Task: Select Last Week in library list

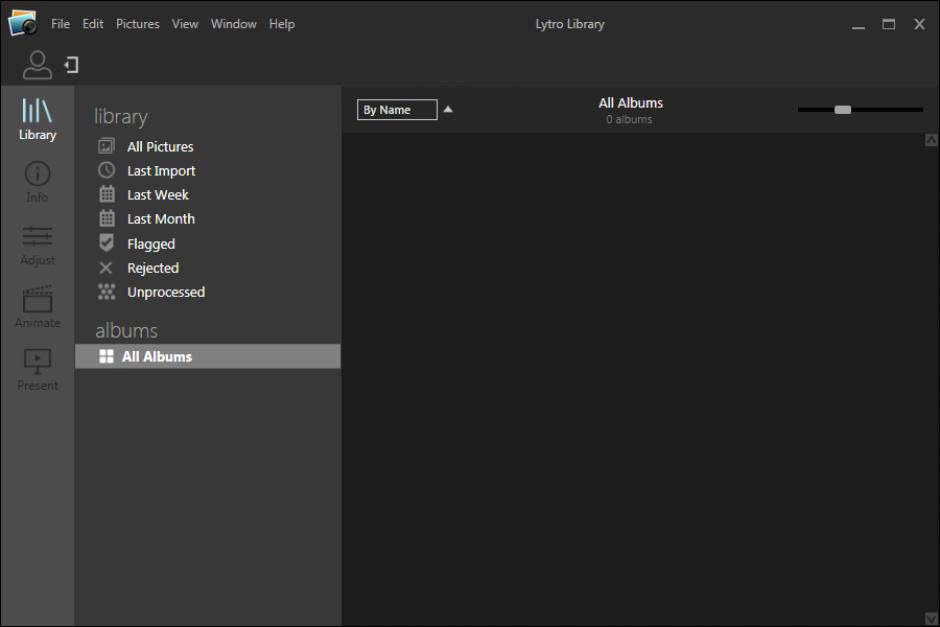Action: tap(158, 195)
